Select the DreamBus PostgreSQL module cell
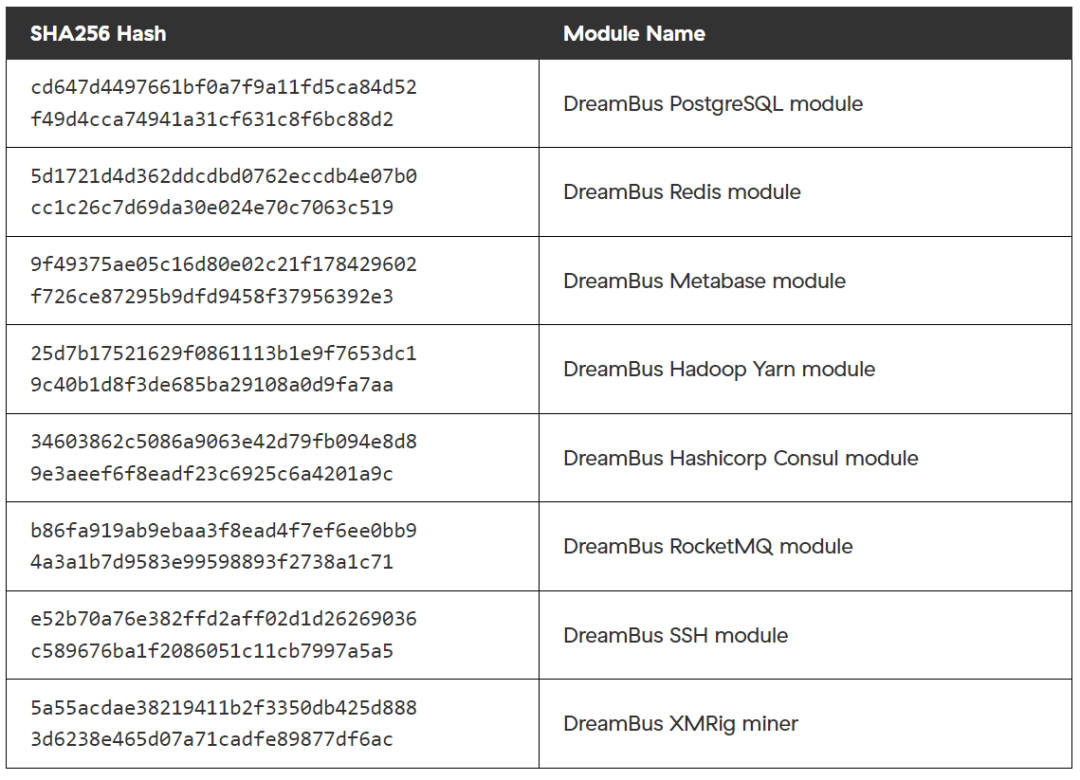 [x=713, y=104]
